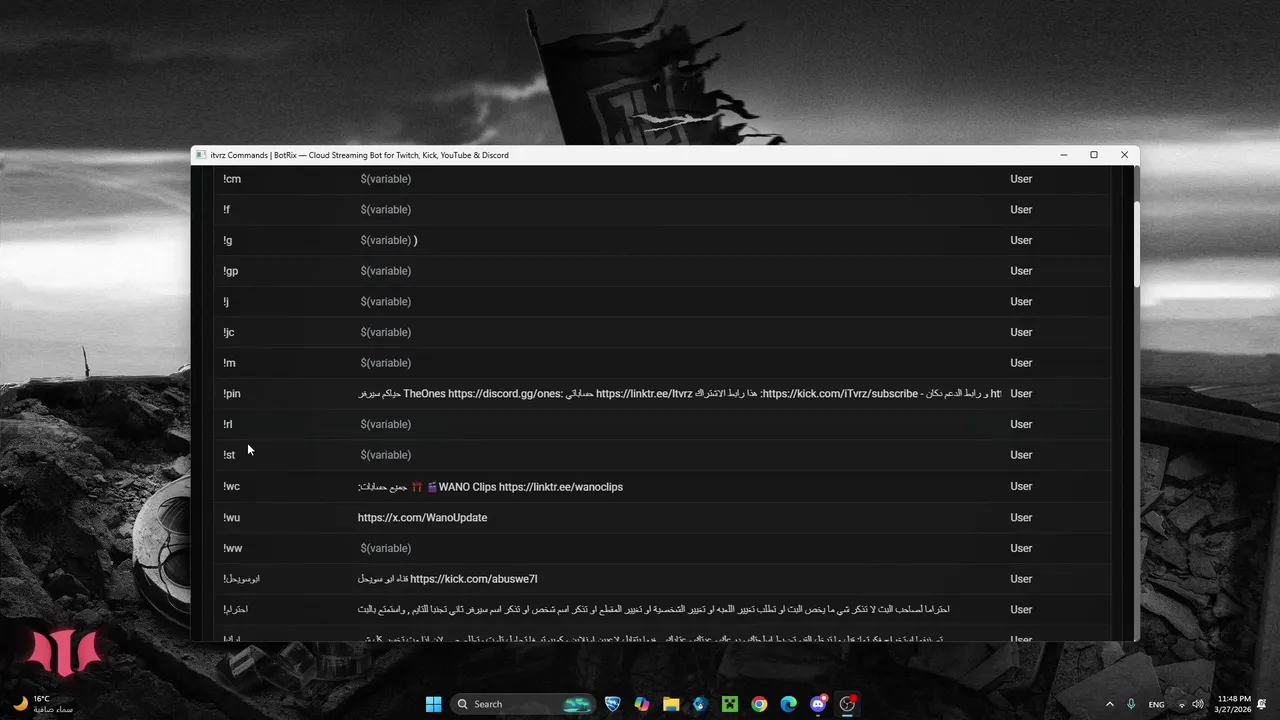Select the !rl command cell
The width and height of the screenshot is (1280, 720).
[228, 424]
